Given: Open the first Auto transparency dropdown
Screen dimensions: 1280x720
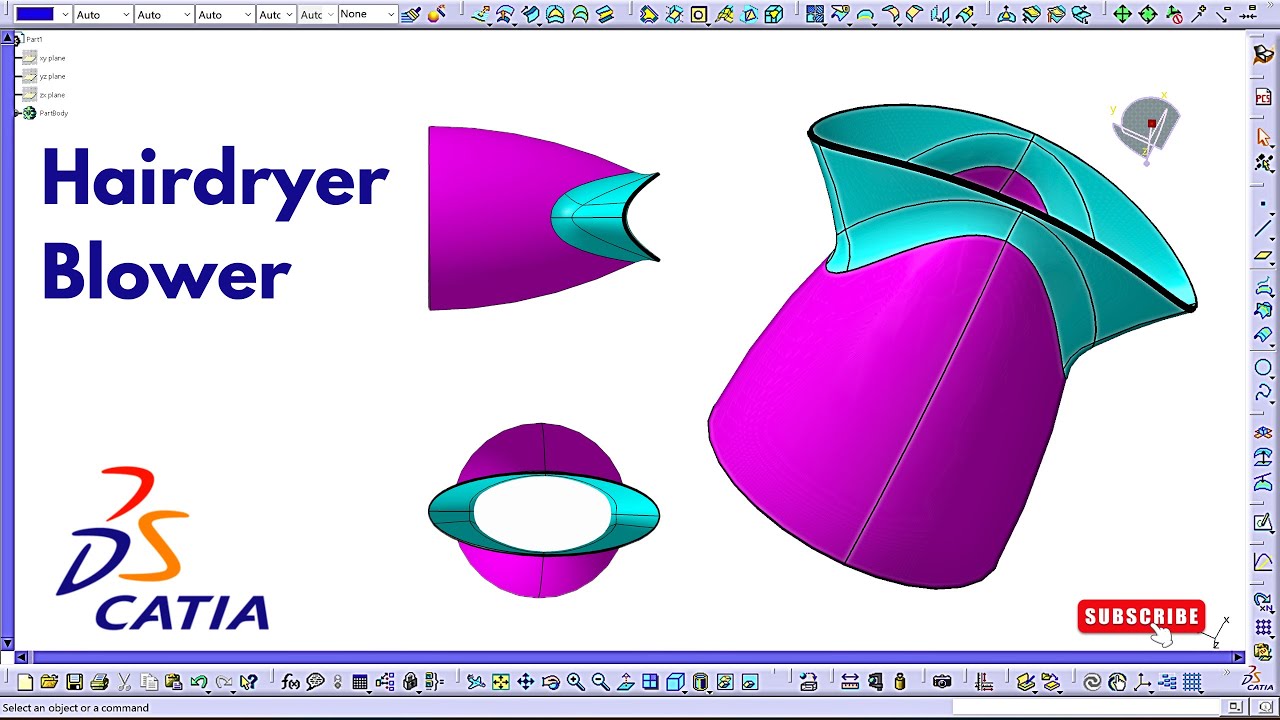Looking at the screenshot, I should (x=126, y=14).
